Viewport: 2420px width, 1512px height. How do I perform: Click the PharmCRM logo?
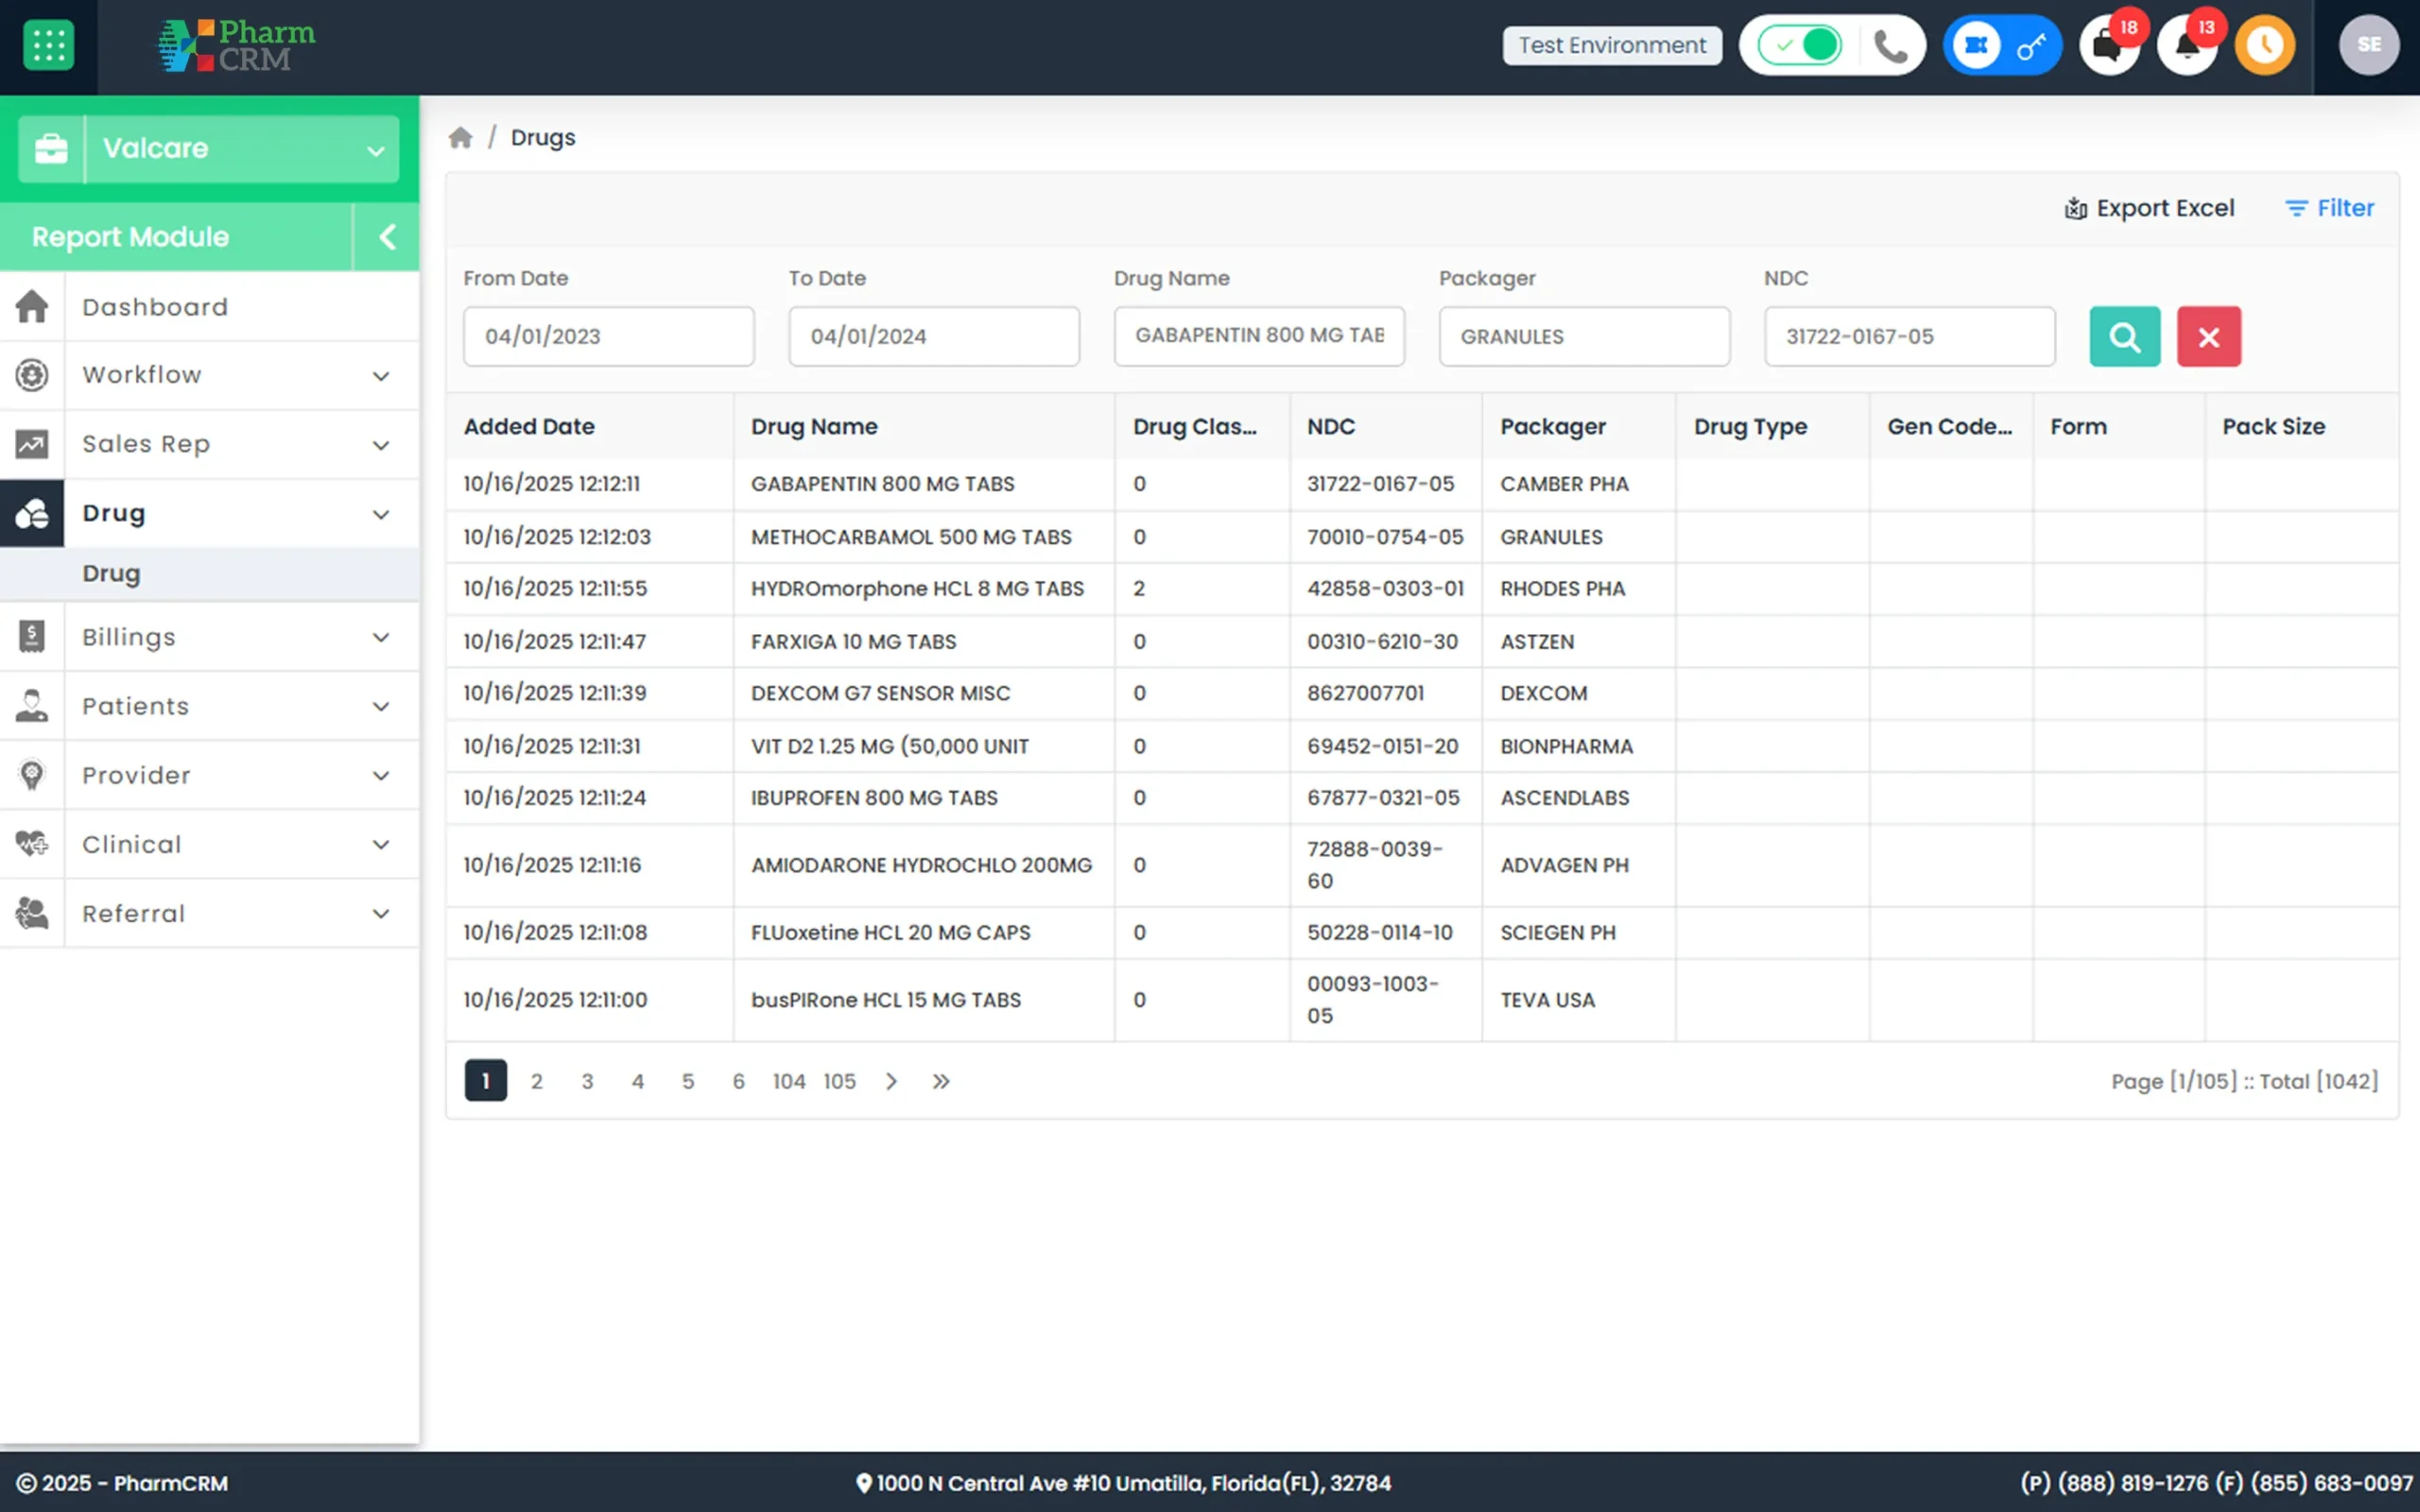[x=236, y=46]
